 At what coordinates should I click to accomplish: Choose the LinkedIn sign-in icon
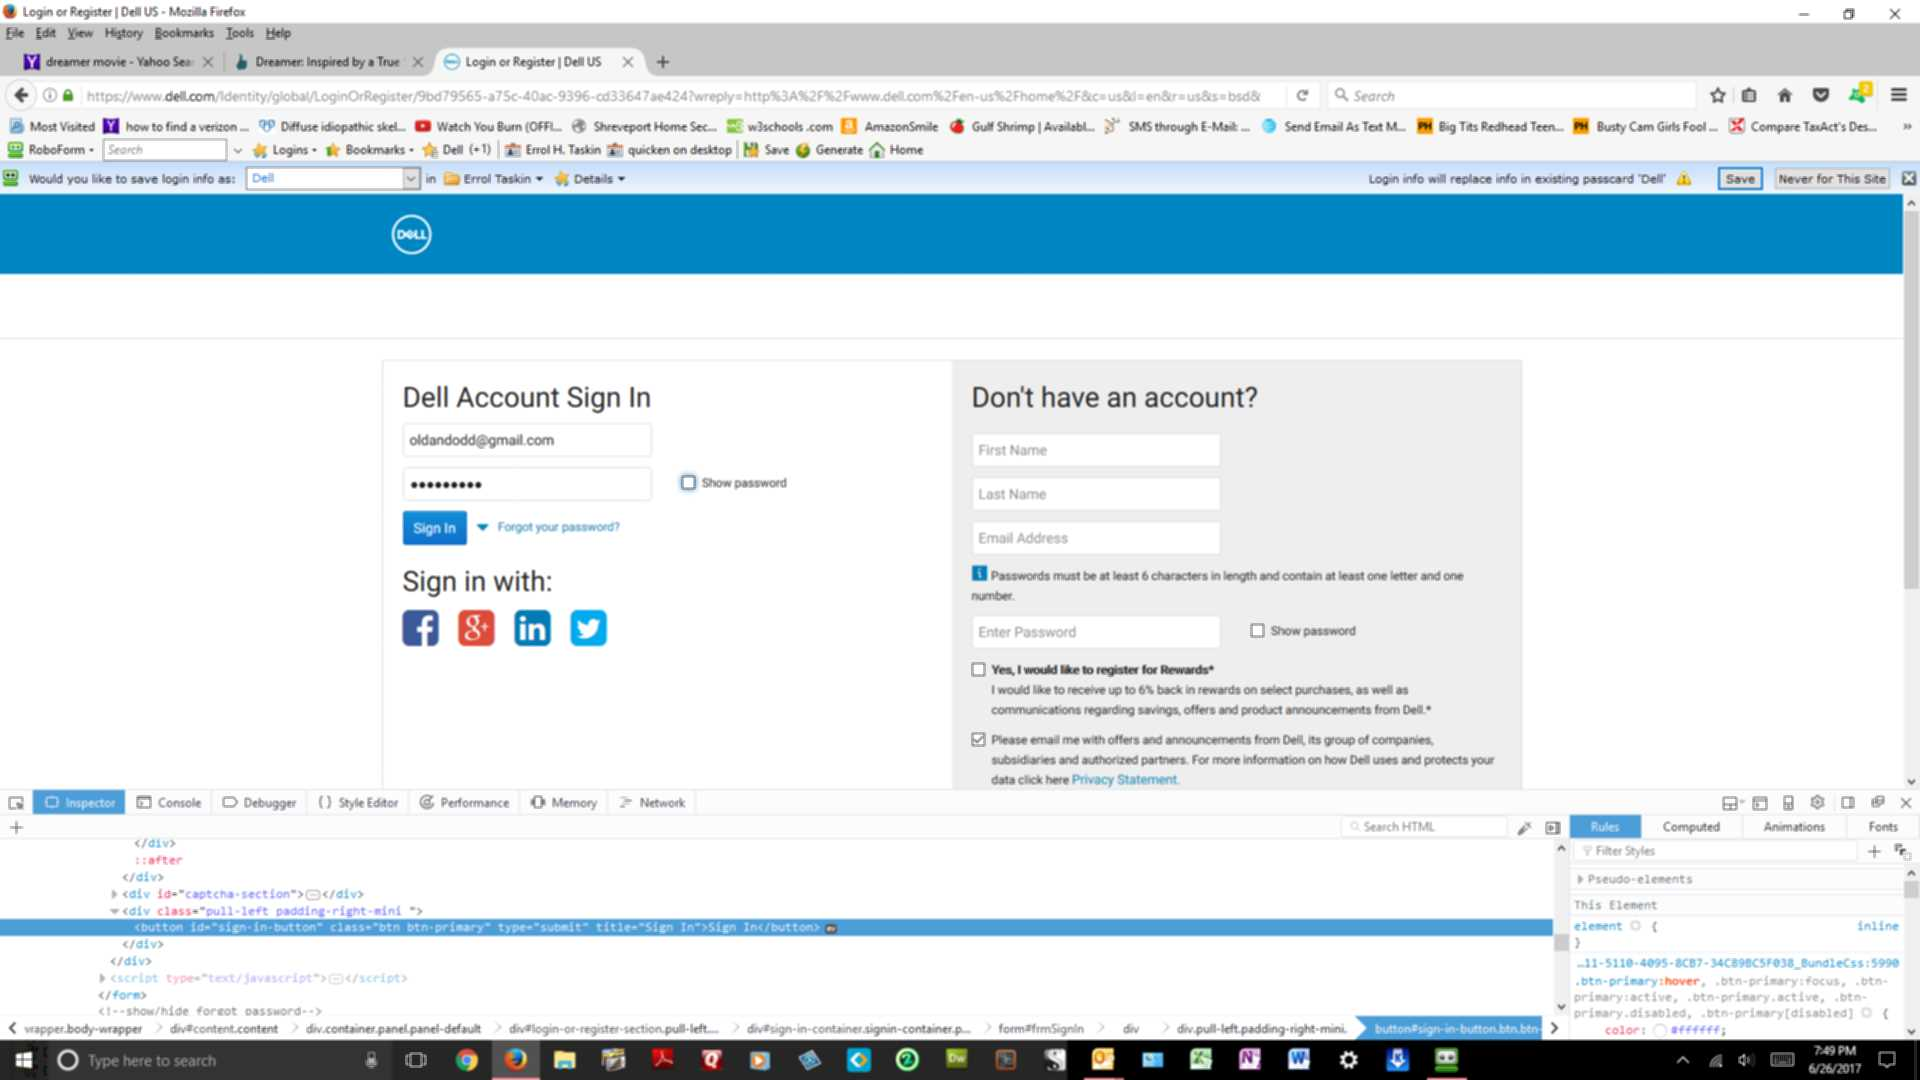[x=532, y=628]
